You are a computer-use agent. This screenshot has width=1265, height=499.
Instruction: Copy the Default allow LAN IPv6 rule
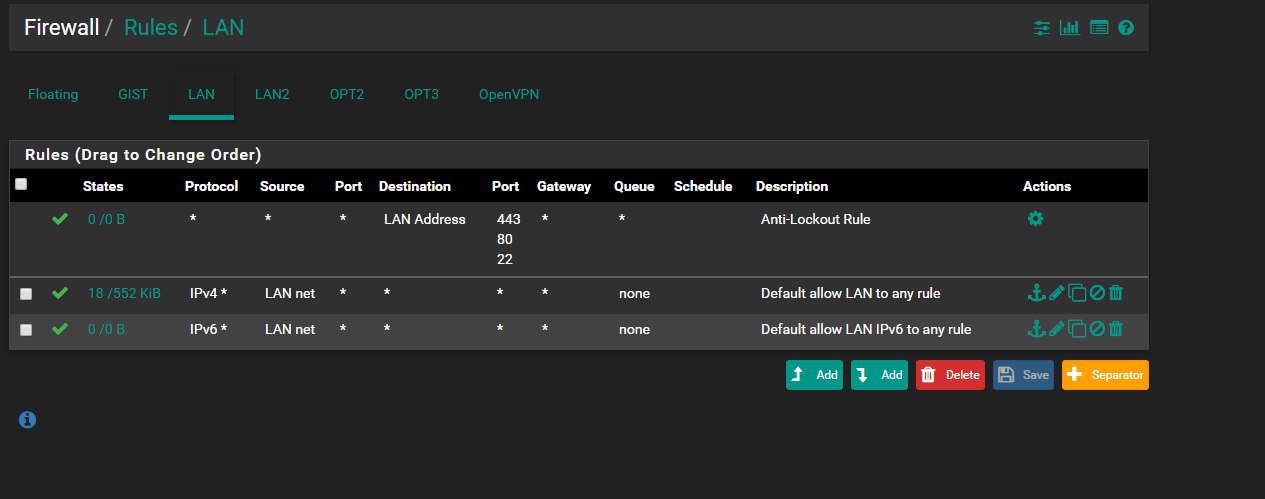(1077, 328)
